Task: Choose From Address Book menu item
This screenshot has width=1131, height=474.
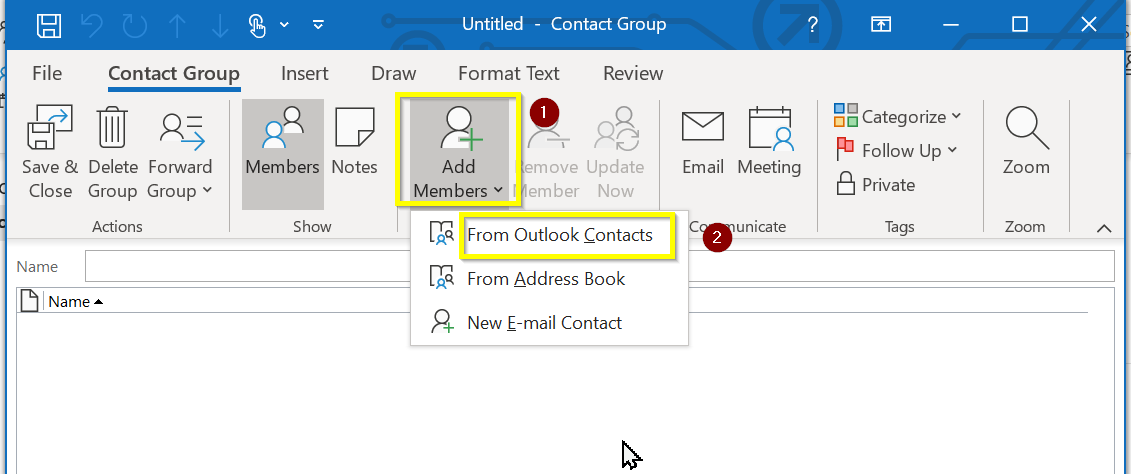Action: tap(550, 278)
